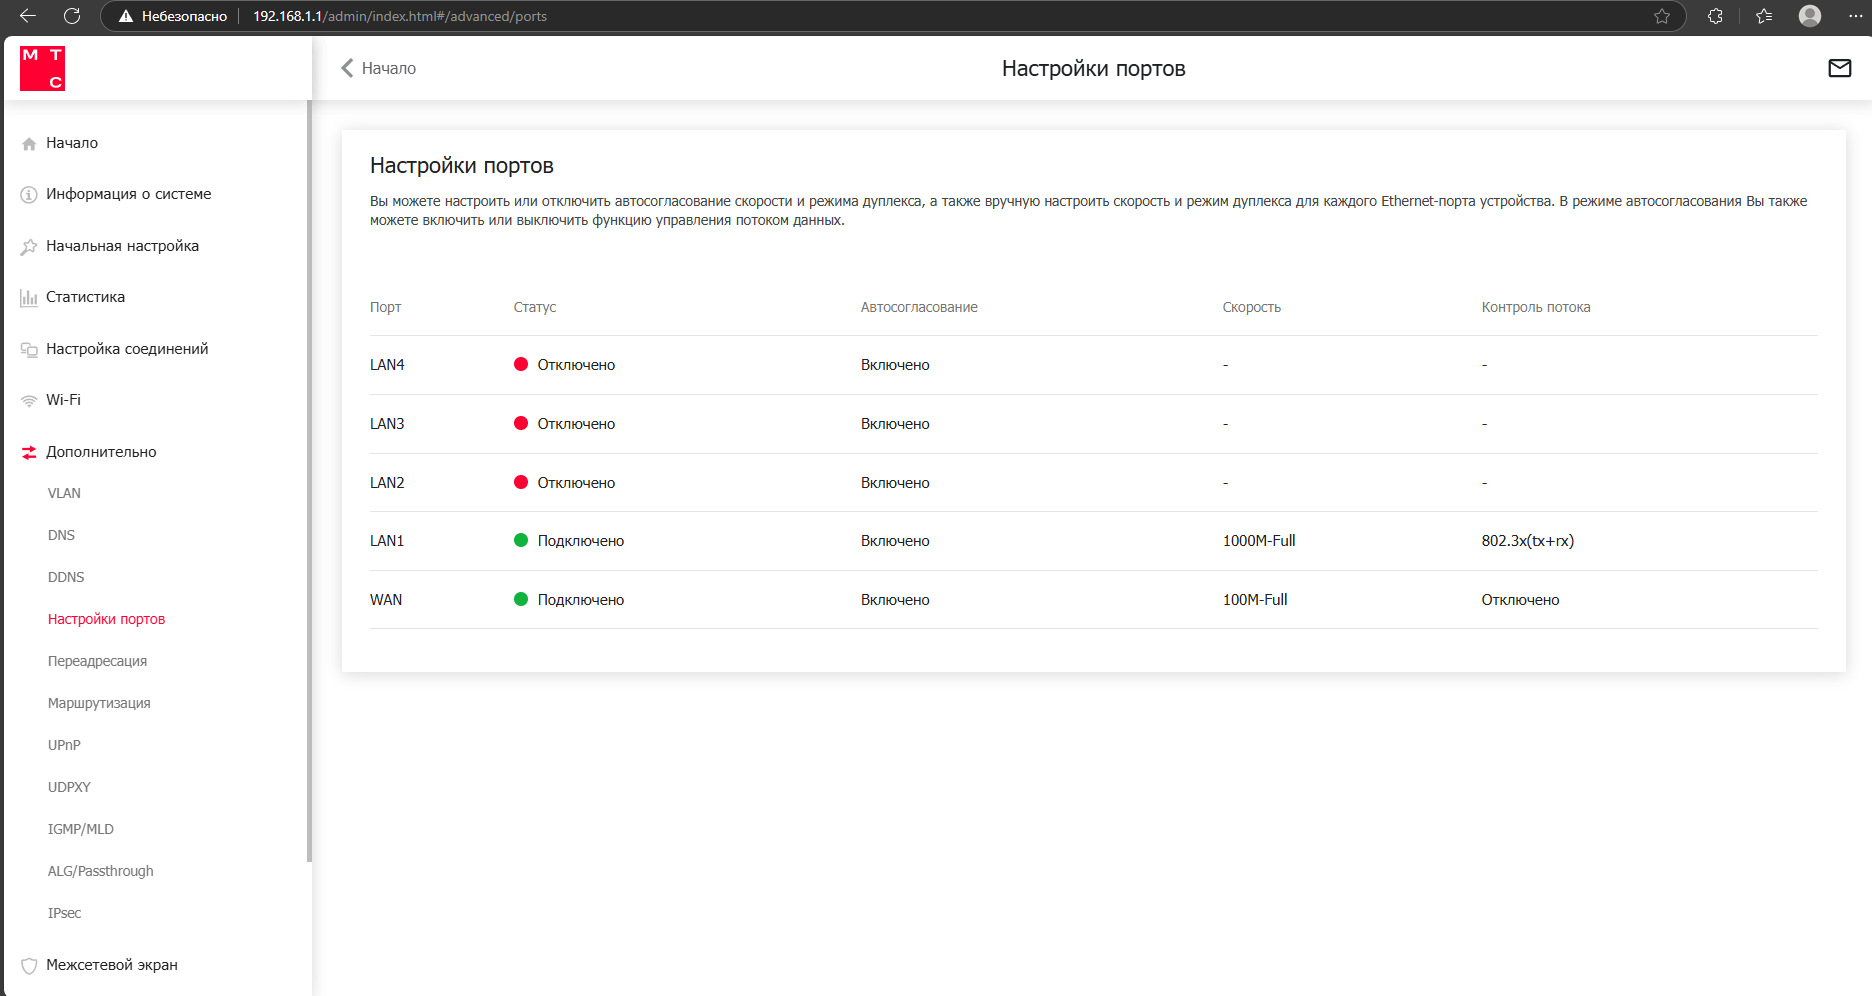
Task: Open the DDNS settings
Action: [66, 577]
